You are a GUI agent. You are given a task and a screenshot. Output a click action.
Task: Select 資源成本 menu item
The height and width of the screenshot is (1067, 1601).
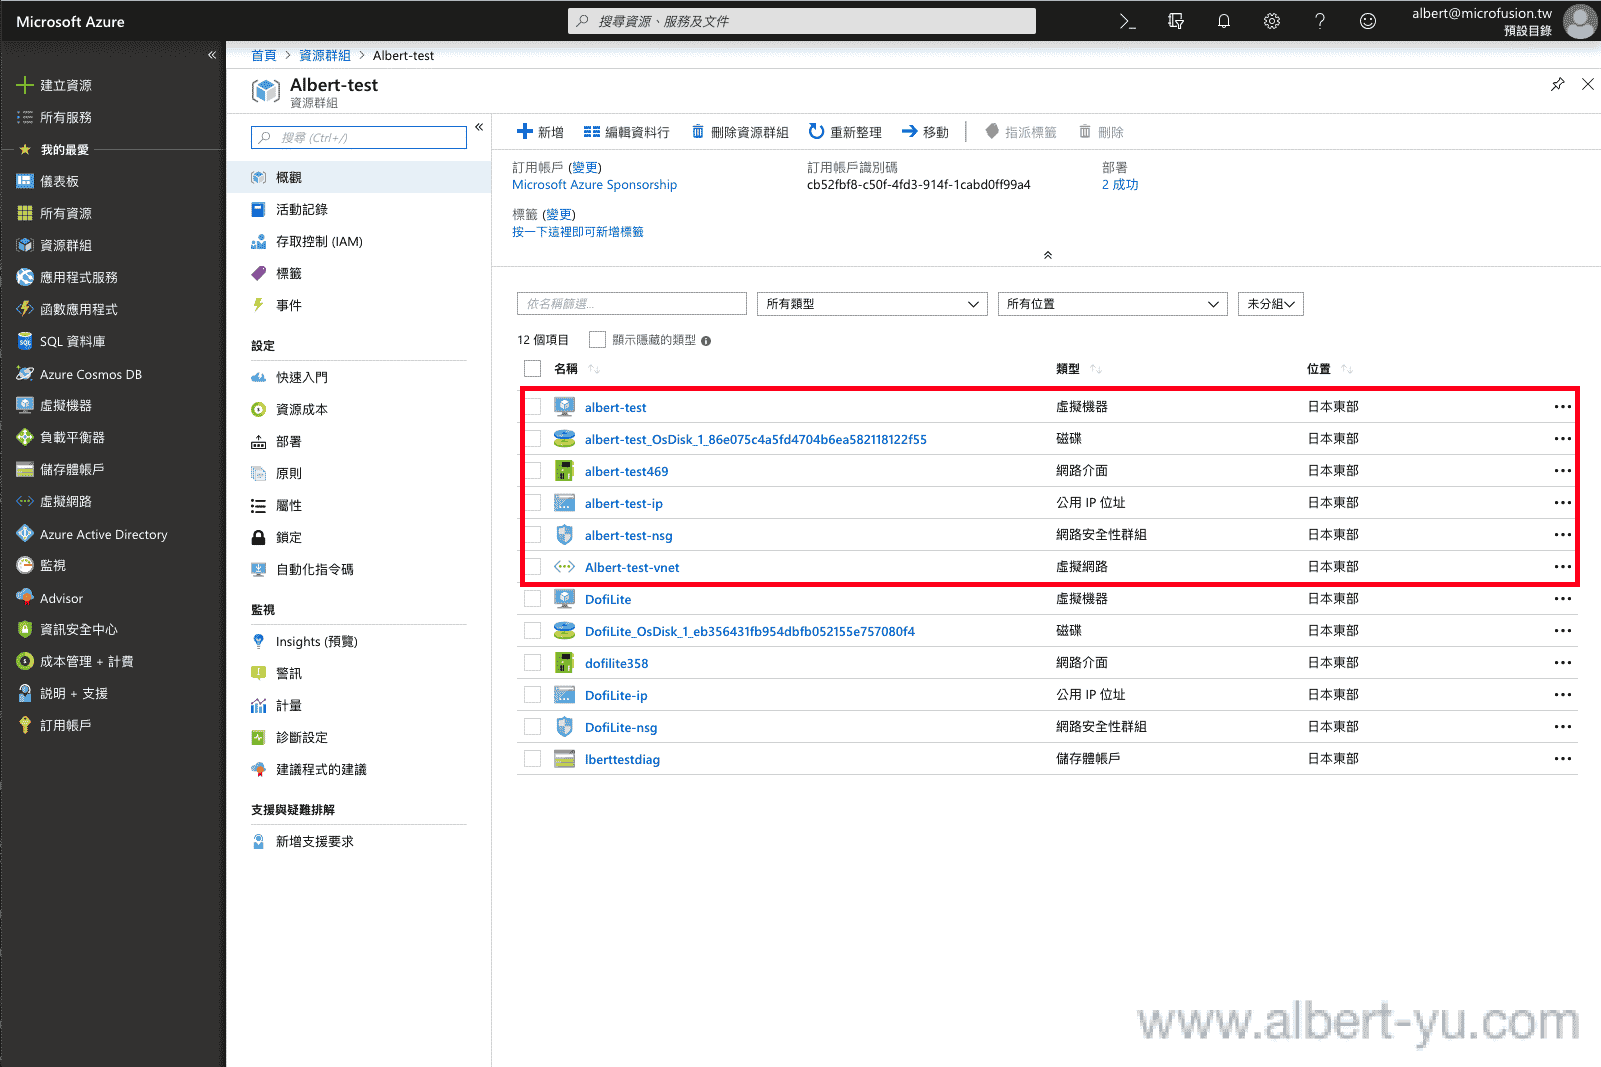[x=359, y=409]
